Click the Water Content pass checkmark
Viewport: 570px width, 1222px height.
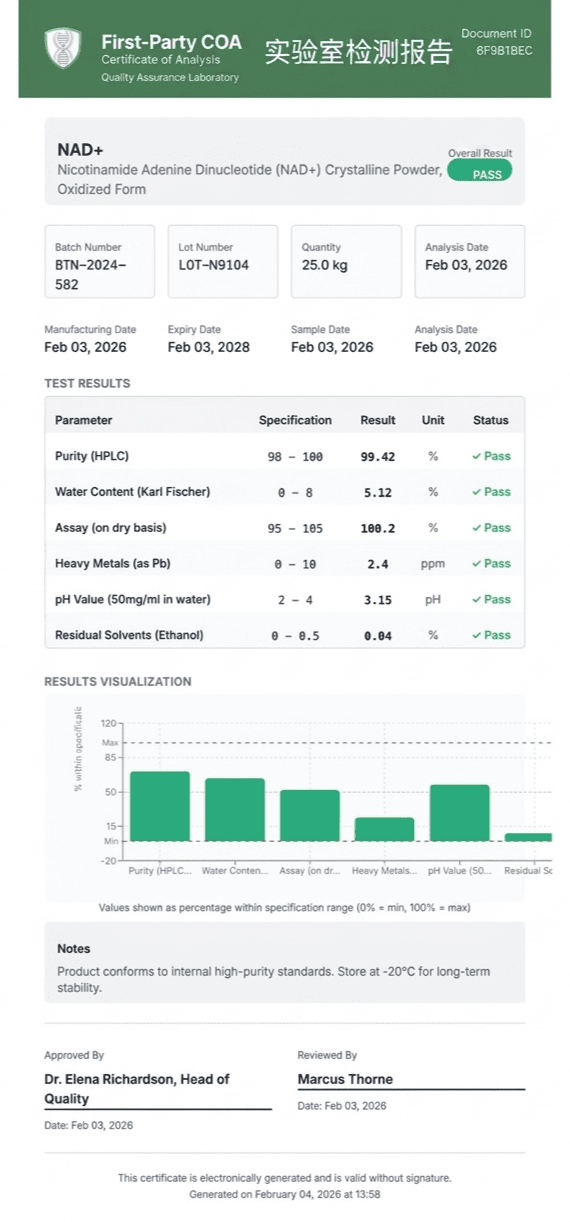point(477,492)
